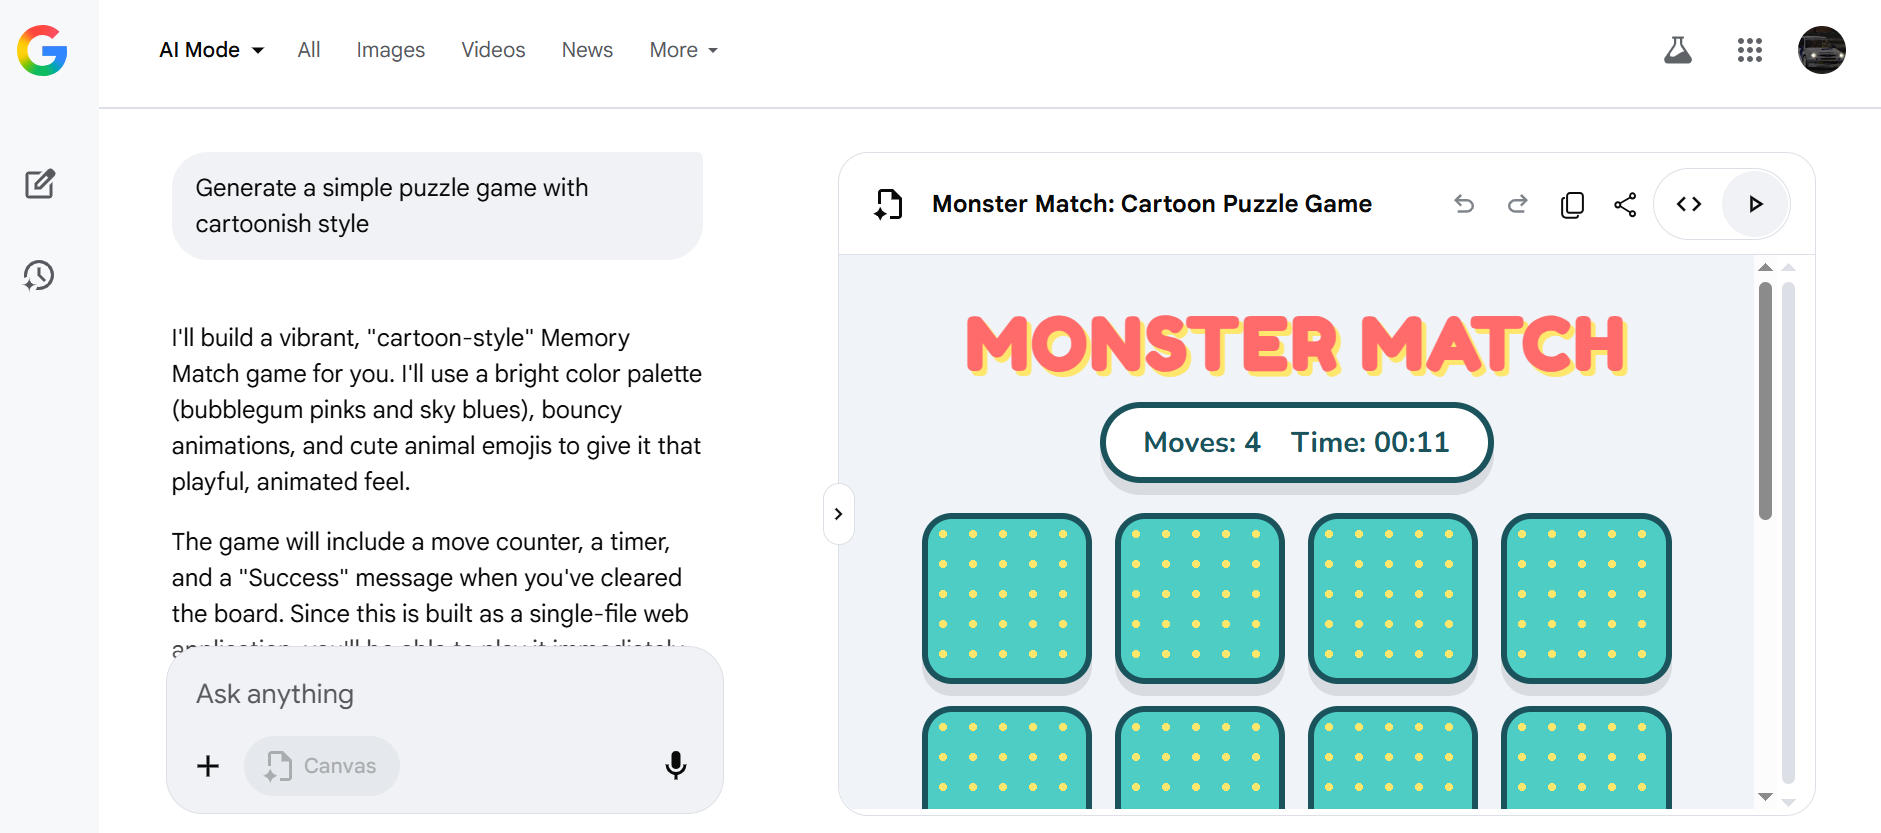Expand the AI Mode dropdown
The image size is (1881, 833).
[x=211, y=50]
